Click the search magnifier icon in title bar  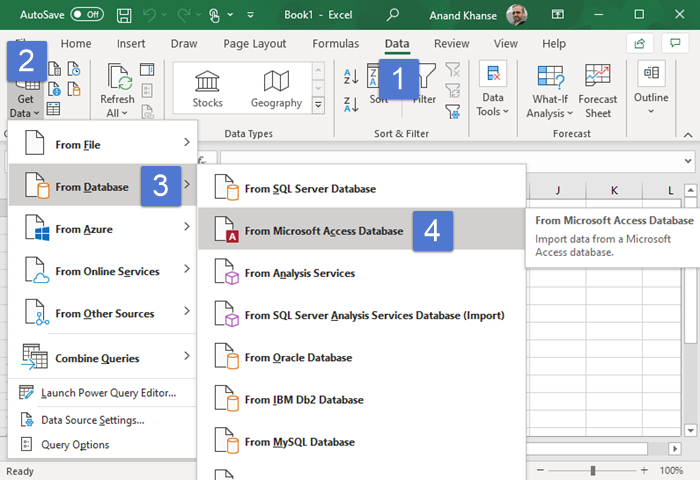click(393, 15)
